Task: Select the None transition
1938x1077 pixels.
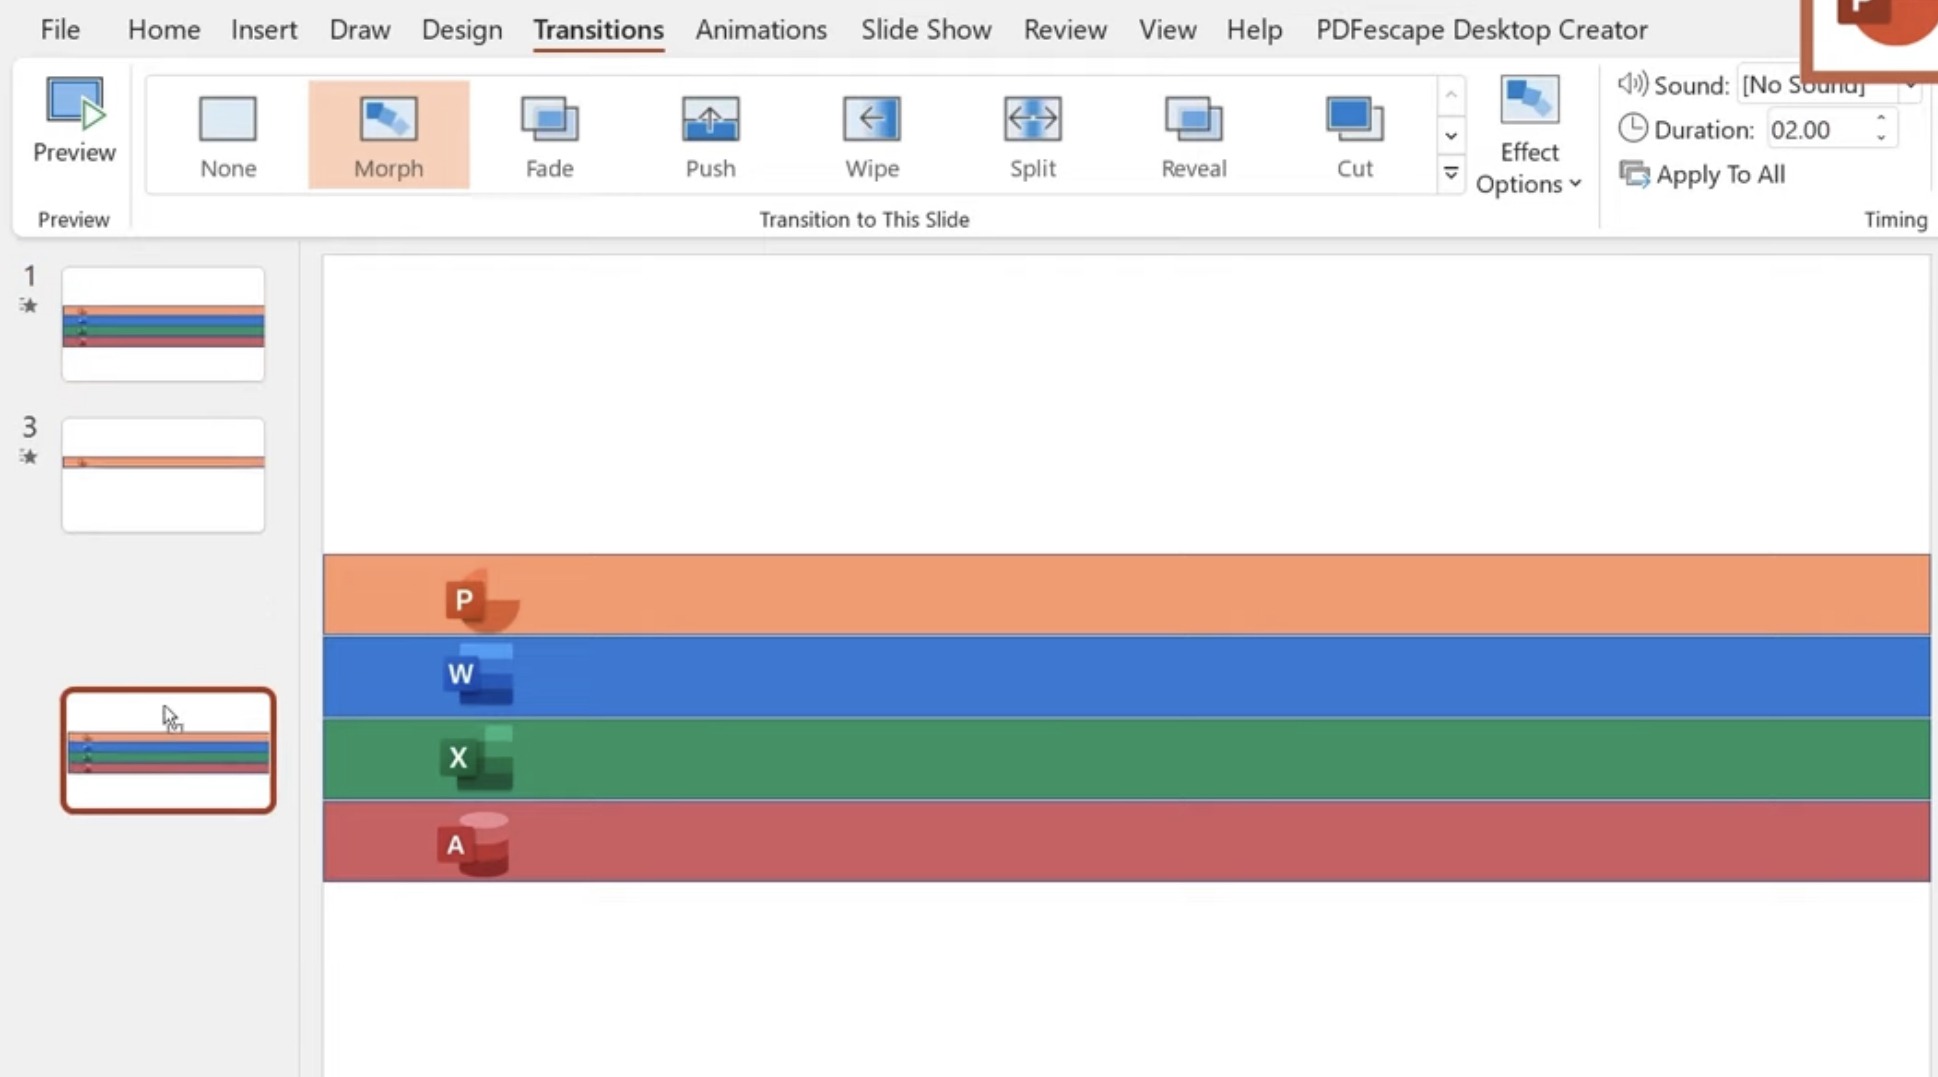Action: pyautogui.click(x=228, y=136)
